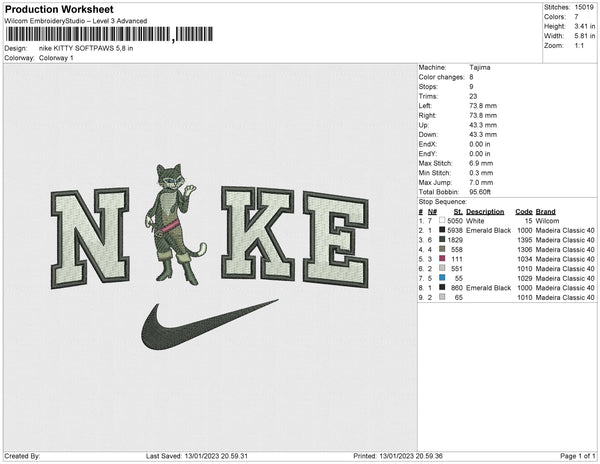Pick the olive swatch beside stitch count 558

pos(442,249)
